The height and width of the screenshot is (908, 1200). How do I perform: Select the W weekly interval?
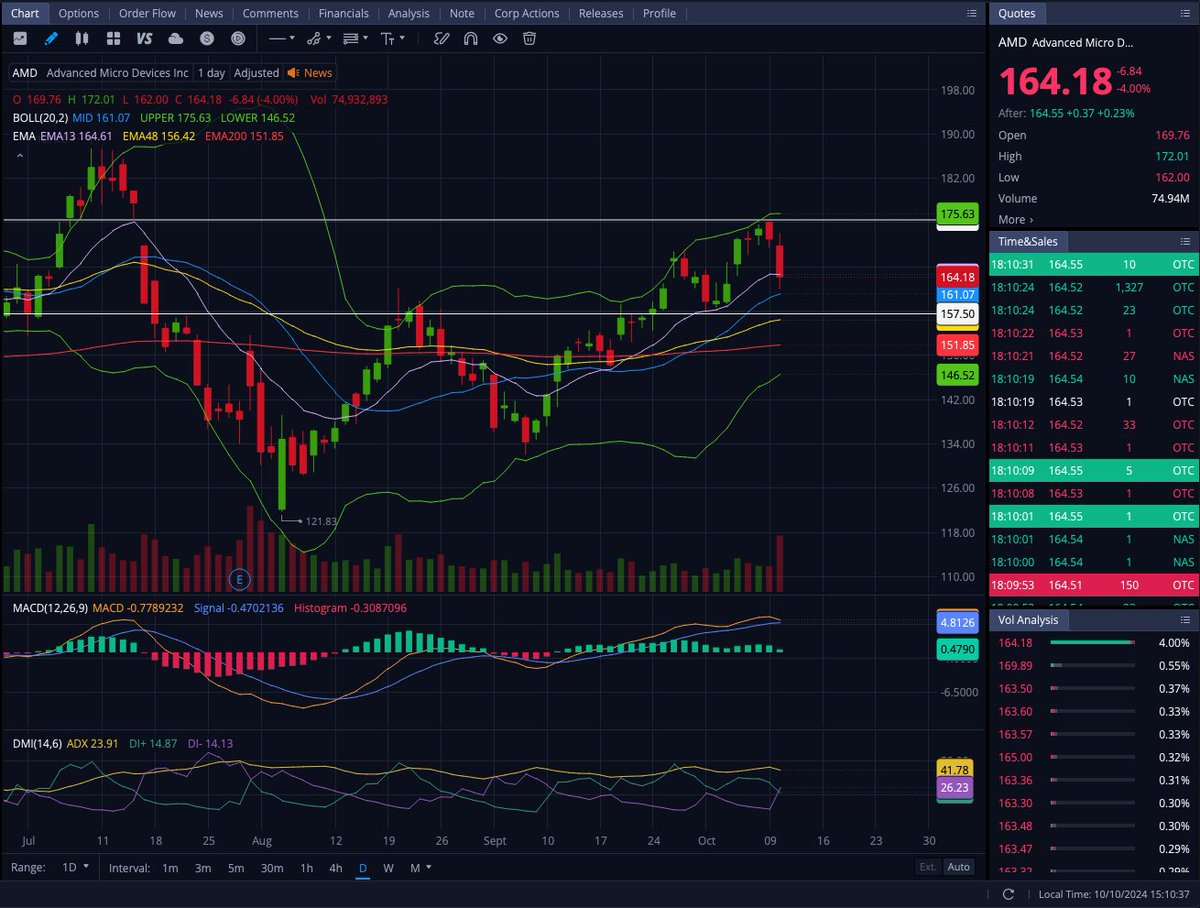388,868
